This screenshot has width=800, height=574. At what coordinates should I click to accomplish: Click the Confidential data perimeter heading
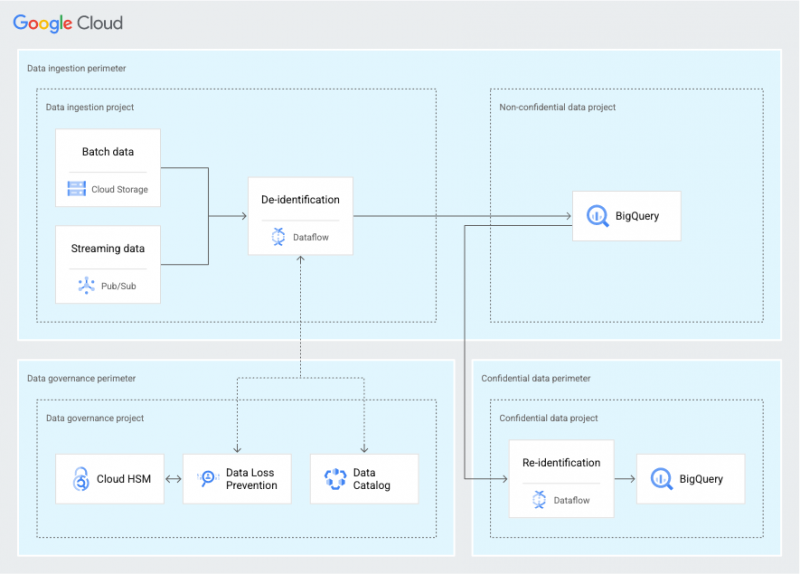pos(536,379)
